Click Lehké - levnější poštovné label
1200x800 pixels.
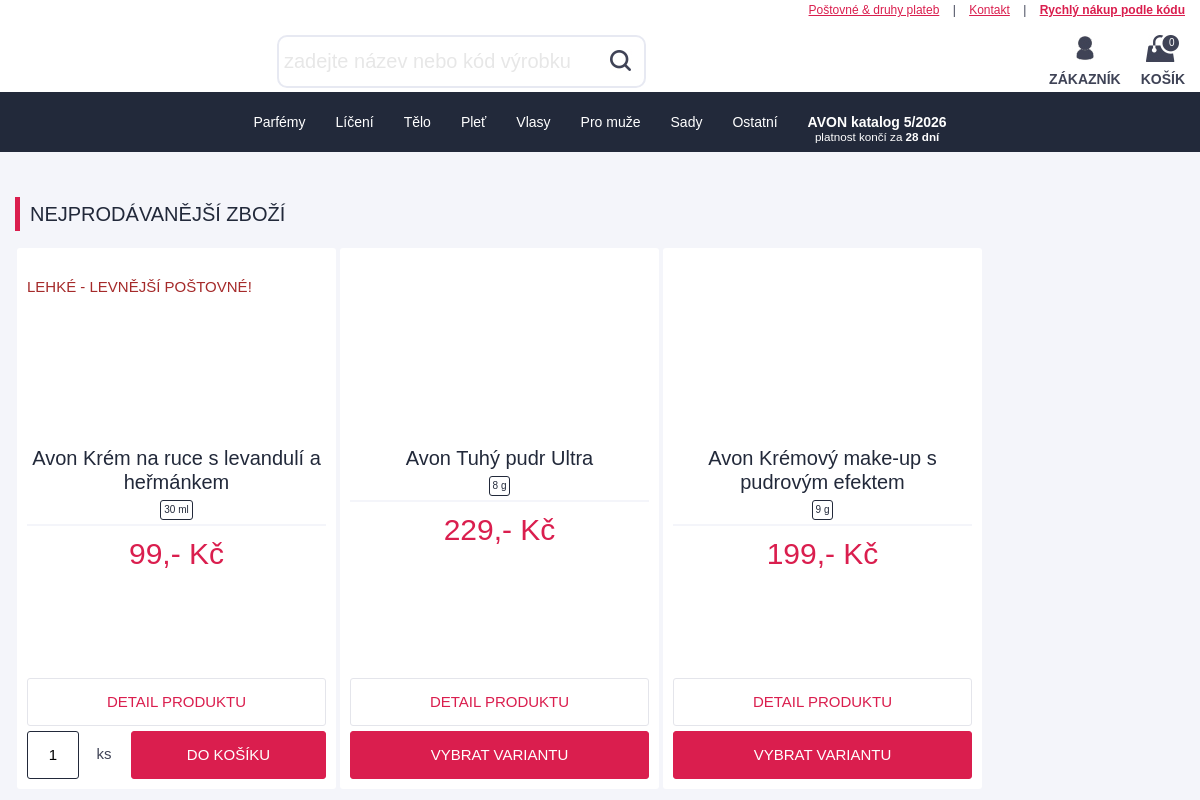point(139,287)
